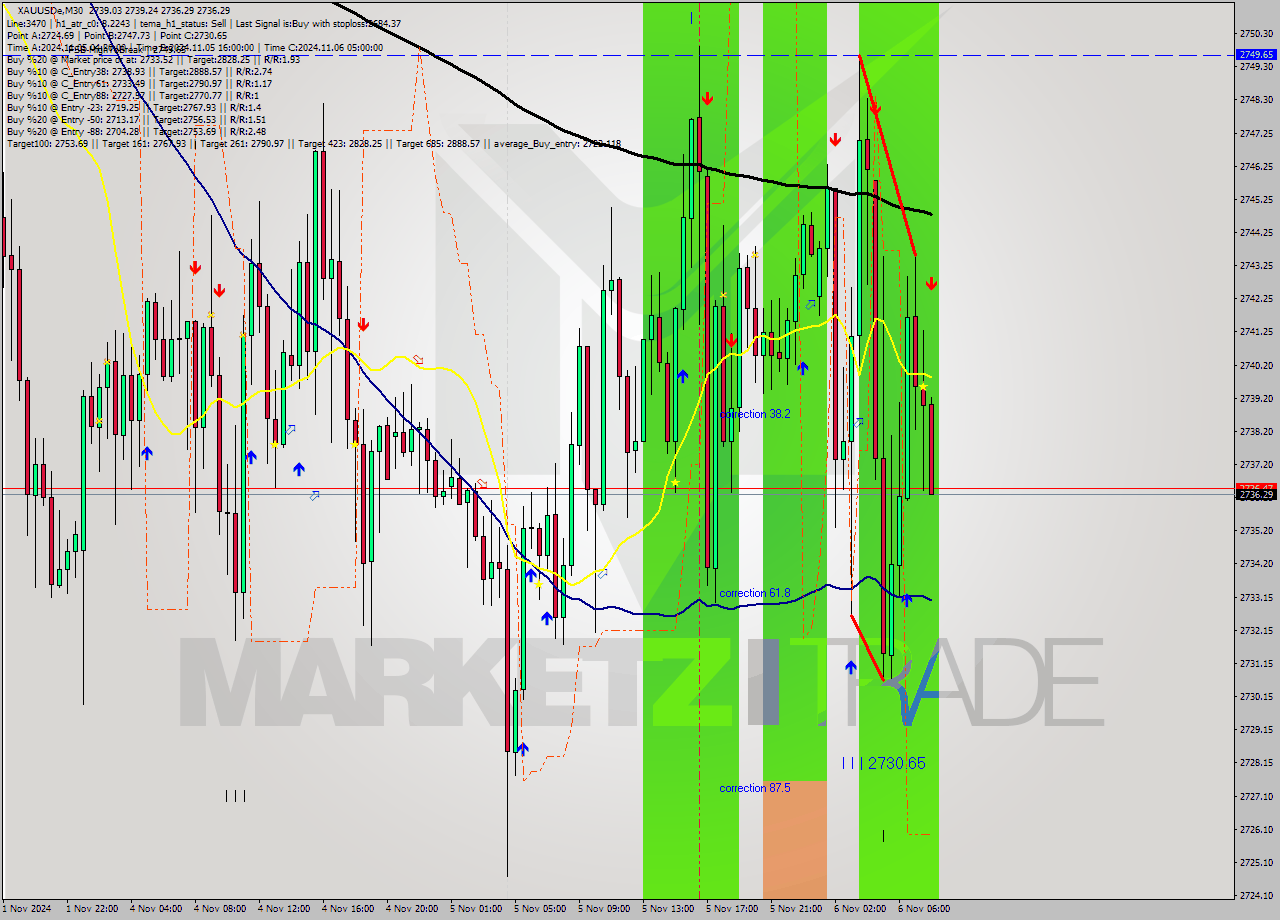Select the 'correction 61.8' label
The image size is (1280, 920).
tap(755, 593)
